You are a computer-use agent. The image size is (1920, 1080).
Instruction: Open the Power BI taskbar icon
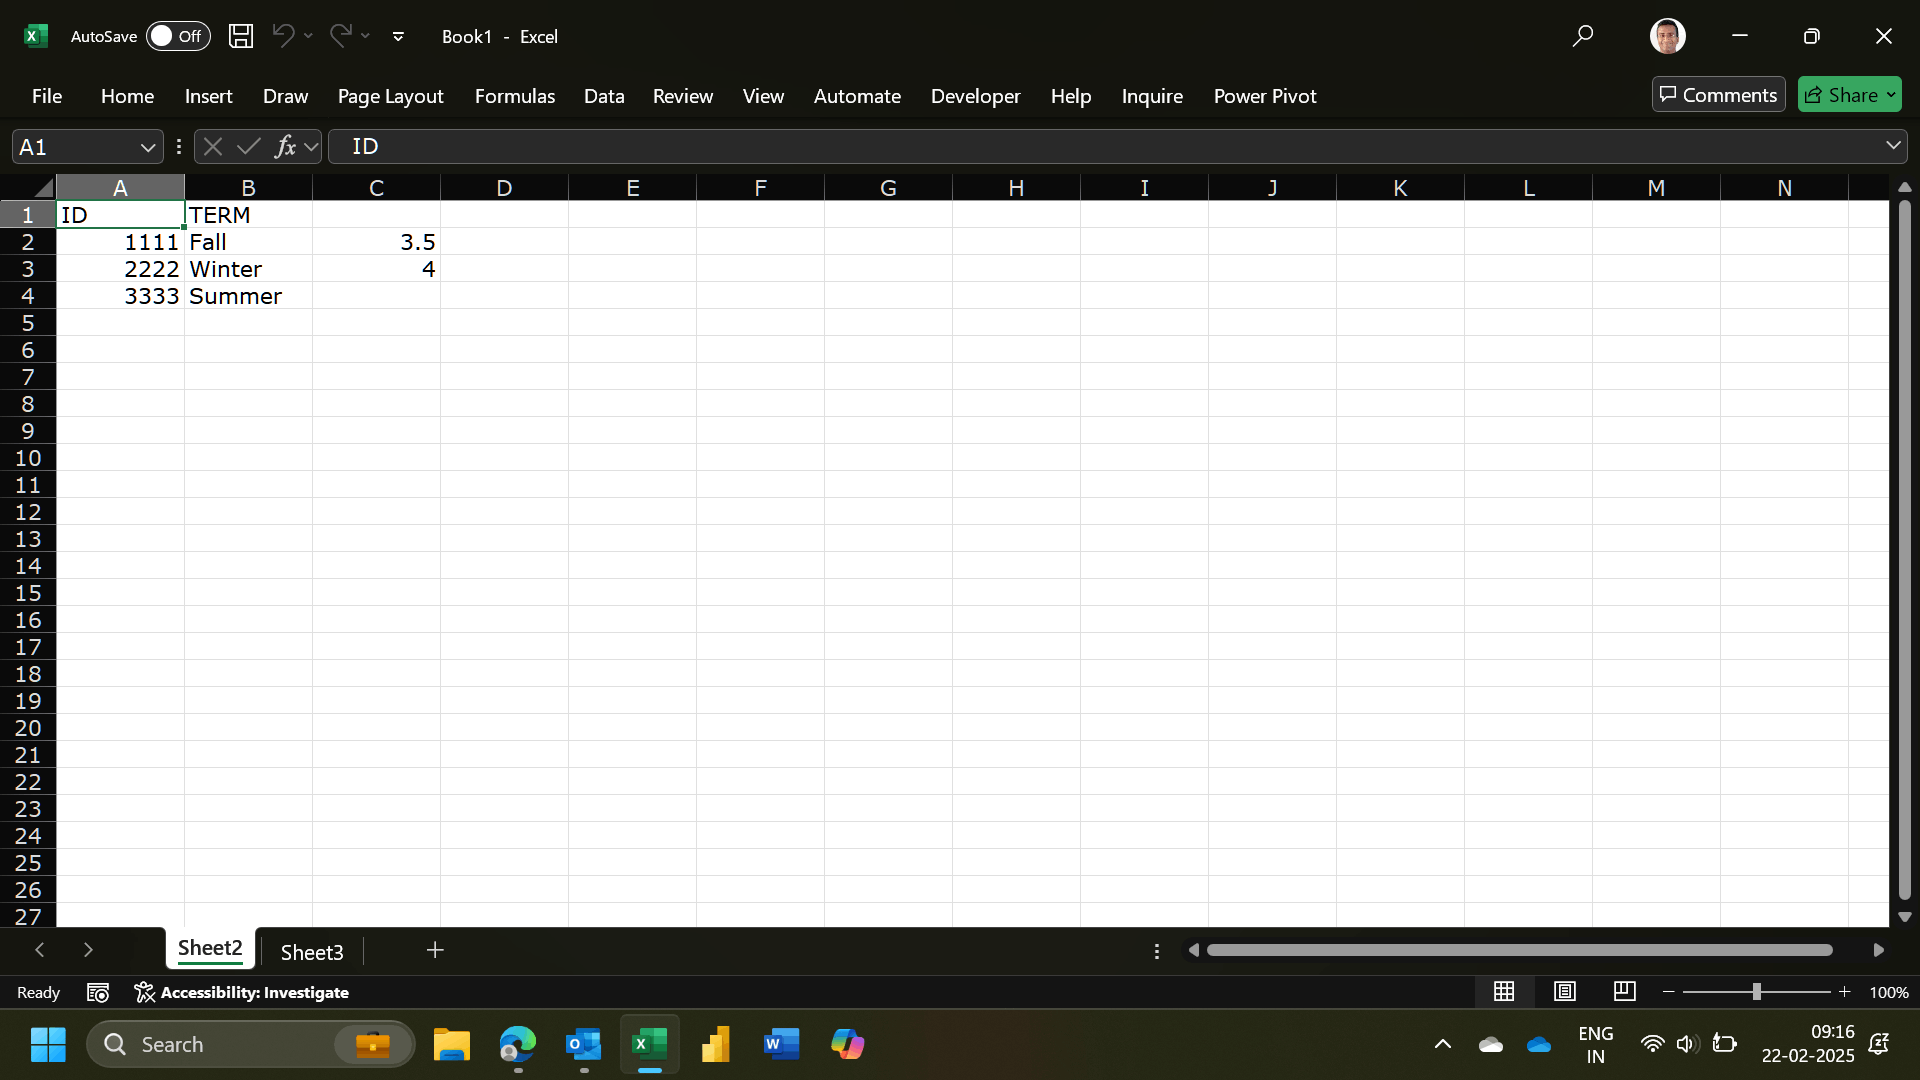716,1045
